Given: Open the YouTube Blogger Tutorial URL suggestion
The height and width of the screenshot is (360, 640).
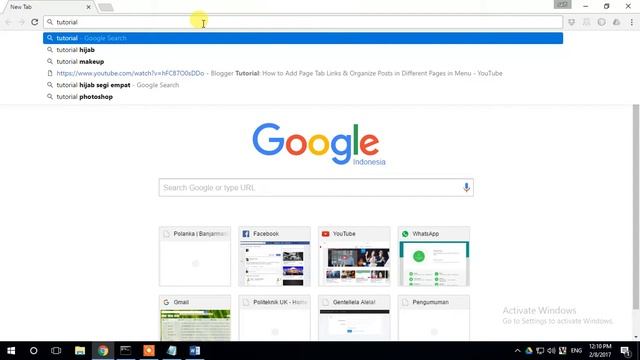Looking at the screenshot, I should pyautogui.click(x=303, y=73).
